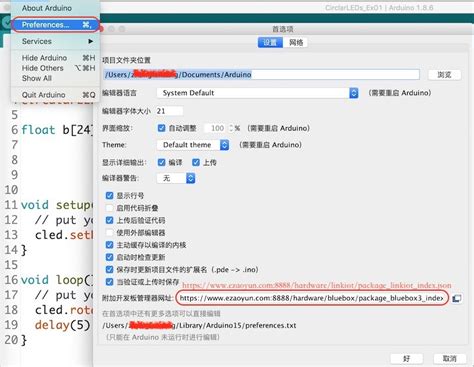Enable 启用代码折叠 checkbox

(109, 208)
